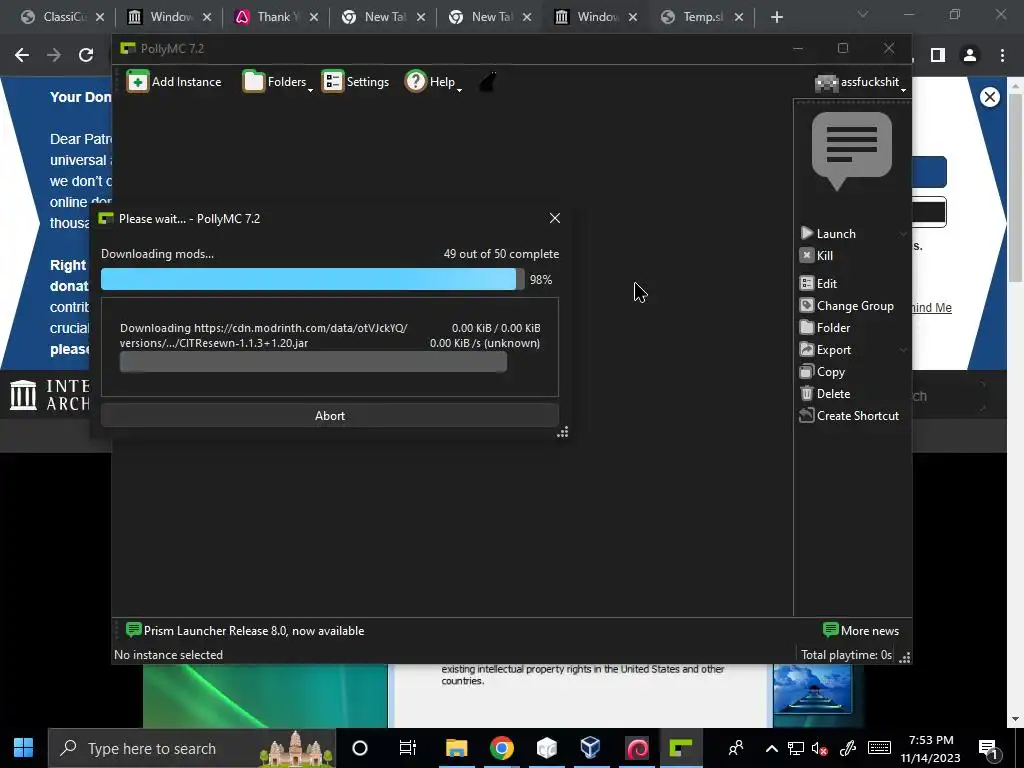The image size is (1024, 768).
Task: Open a new browser tab with plus
Action: pyautogui.click(x=776, y=17)
